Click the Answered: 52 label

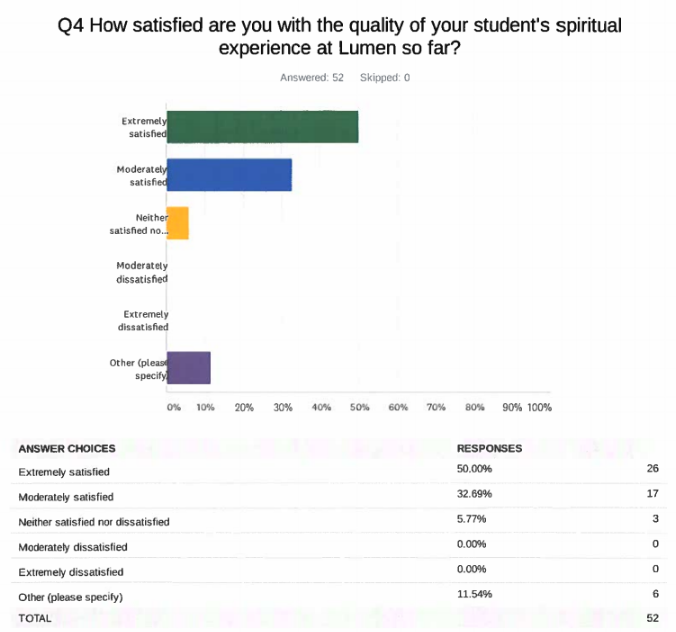coord(312,78)
